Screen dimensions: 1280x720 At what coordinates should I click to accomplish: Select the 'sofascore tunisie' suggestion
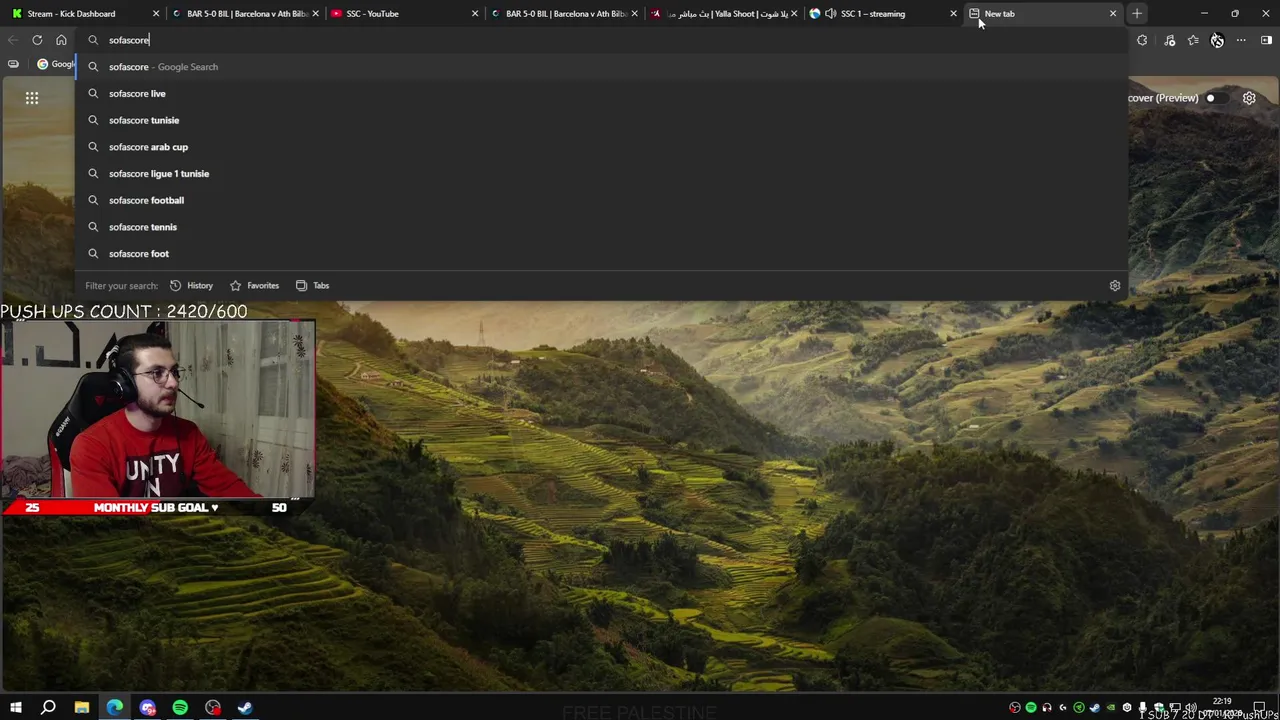[601, 120]
